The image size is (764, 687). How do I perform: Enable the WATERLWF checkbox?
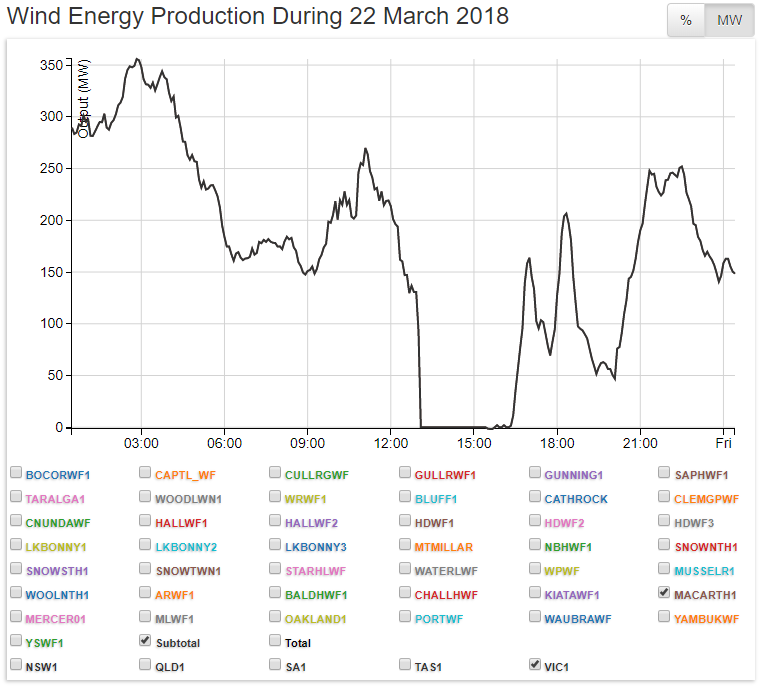tap(405, 569)
